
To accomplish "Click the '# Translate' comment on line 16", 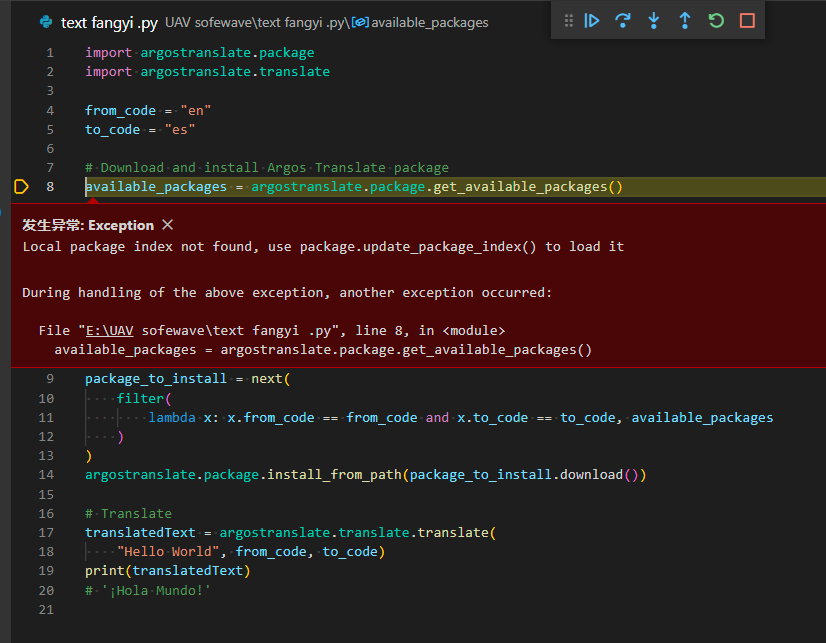I will pos(129,513).
